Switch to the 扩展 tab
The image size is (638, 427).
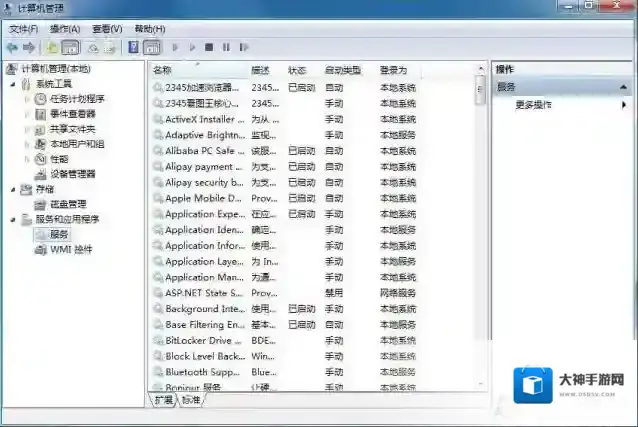coord(164,400)
